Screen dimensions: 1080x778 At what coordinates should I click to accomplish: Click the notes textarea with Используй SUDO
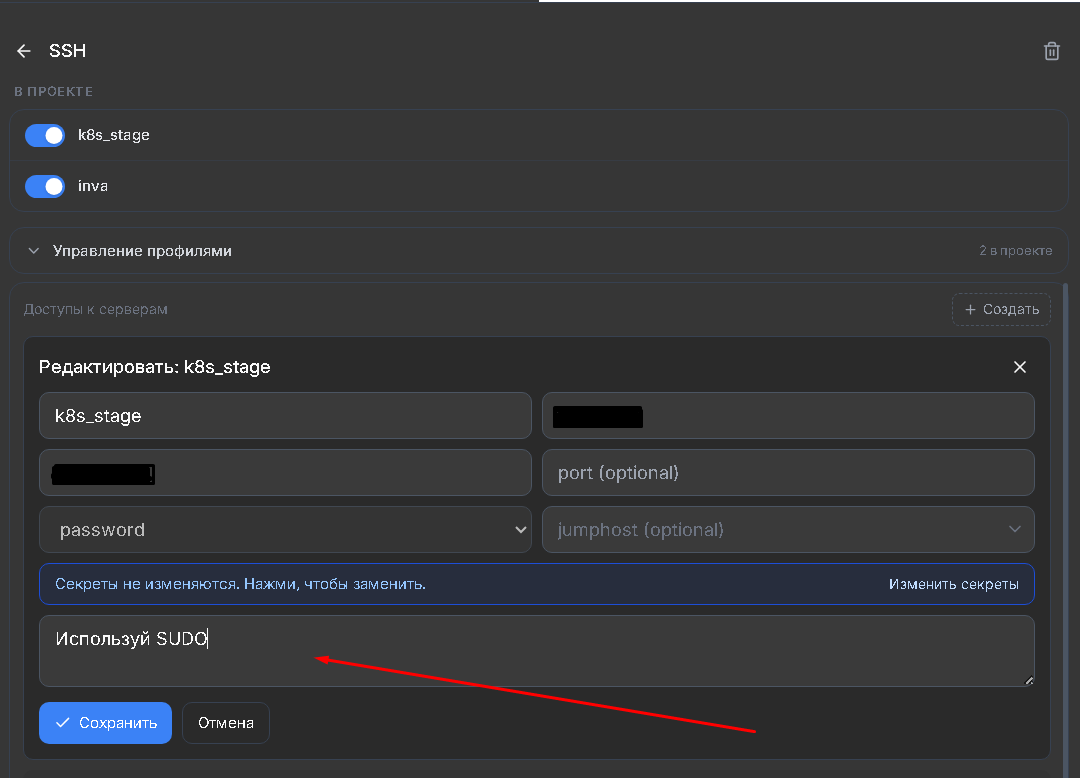[x=537, y=651]
